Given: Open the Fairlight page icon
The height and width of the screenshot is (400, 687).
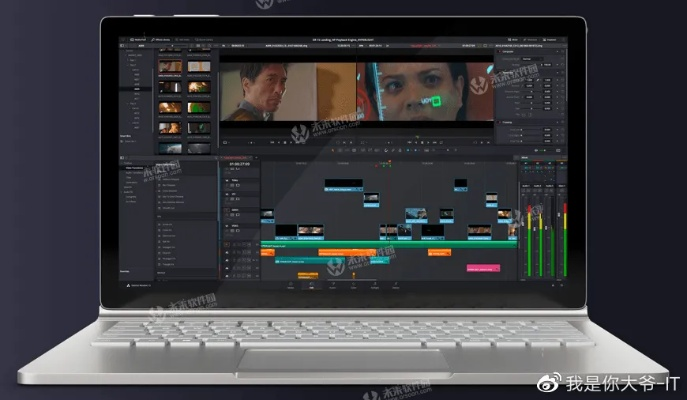Looking at the screenshot, I should pos(377,285).
